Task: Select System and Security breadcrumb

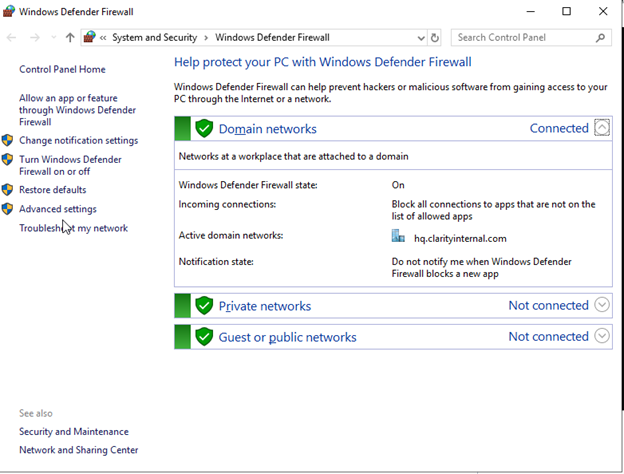Action: click(x=154, y=38)
